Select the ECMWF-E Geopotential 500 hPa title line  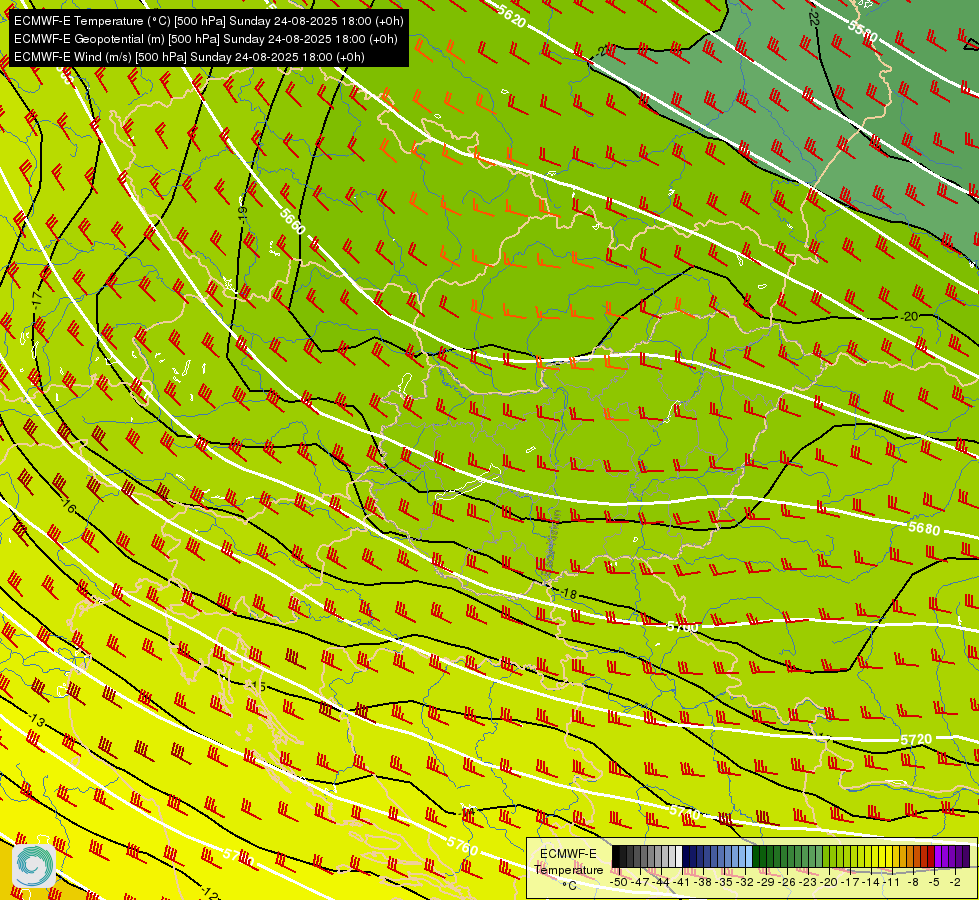[x=205, y=39]
